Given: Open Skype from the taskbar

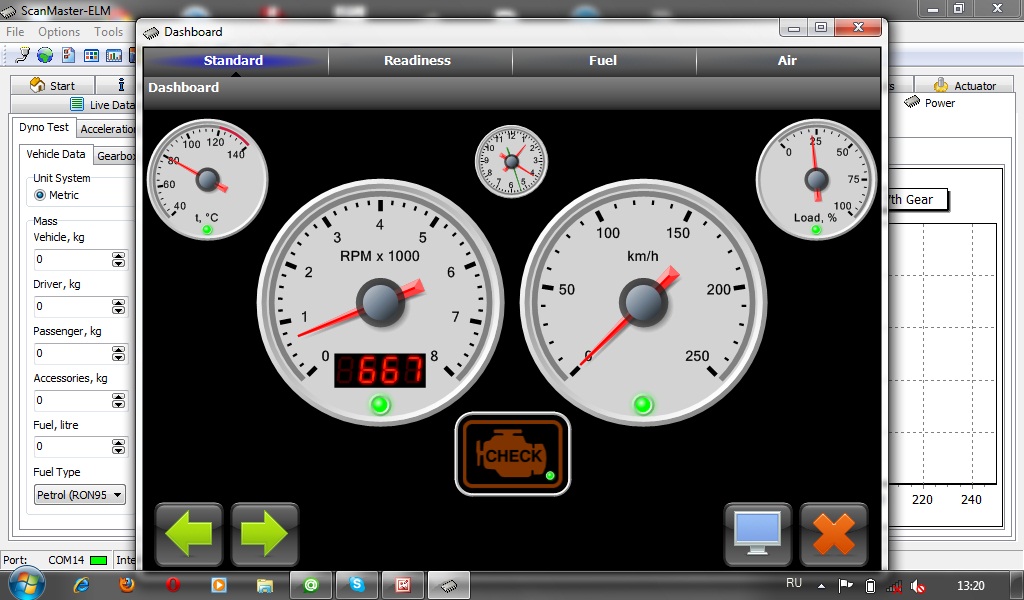Looking at the screenshot, I should pos(356,584).
